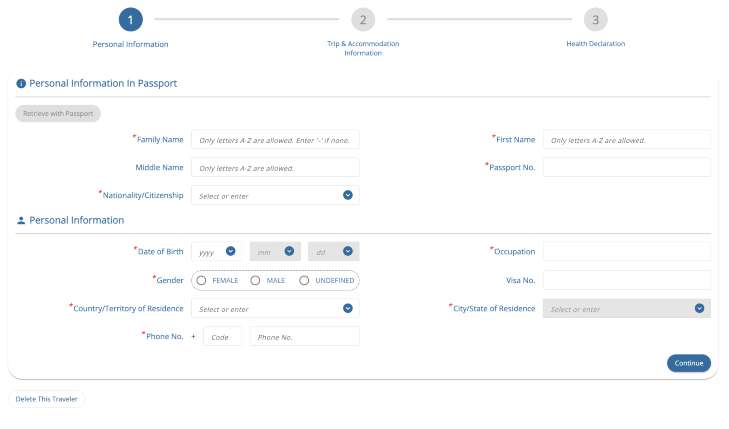Expand the birth day dd dropdown
The width and height of the screenshot is (729, 429).
[348, 251]
